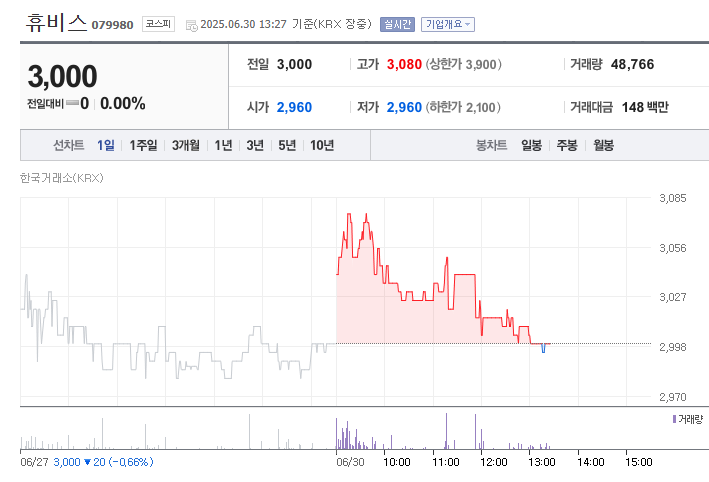
Task: Show the 월봉 monthly candle chart
Action: (x=604, y=145)
